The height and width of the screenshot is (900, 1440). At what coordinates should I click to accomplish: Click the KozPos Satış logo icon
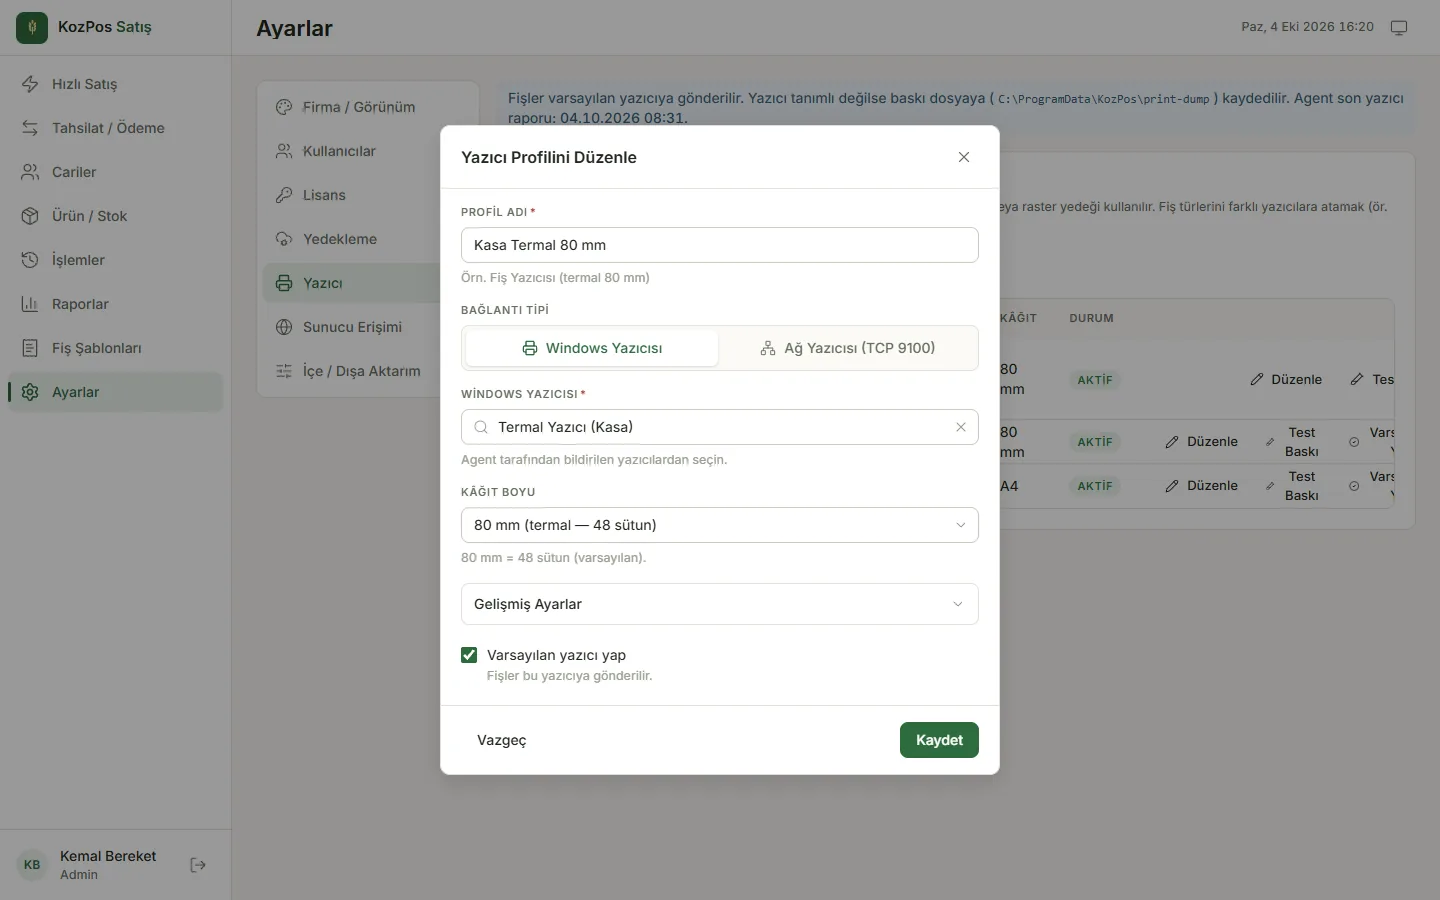(32, 28)
